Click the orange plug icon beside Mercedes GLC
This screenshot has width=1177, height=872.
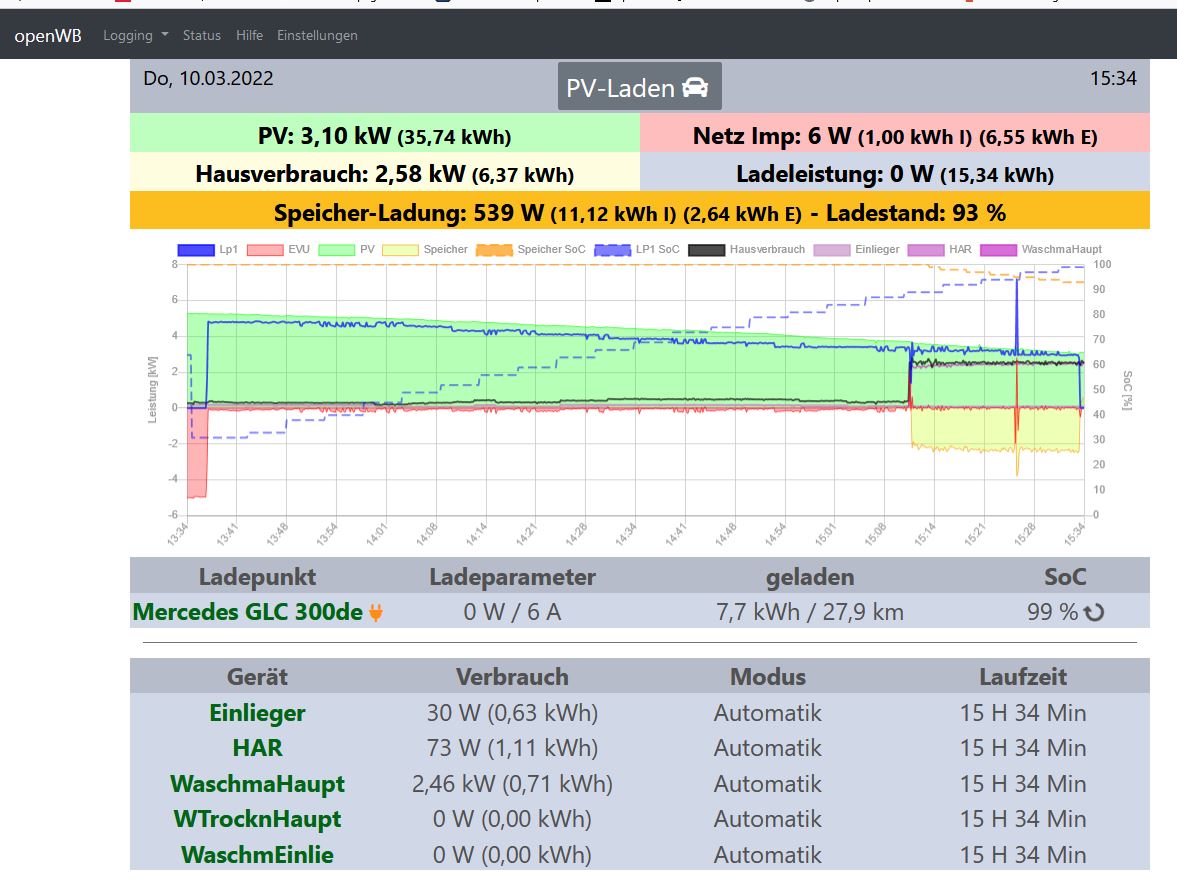point(376,612)
